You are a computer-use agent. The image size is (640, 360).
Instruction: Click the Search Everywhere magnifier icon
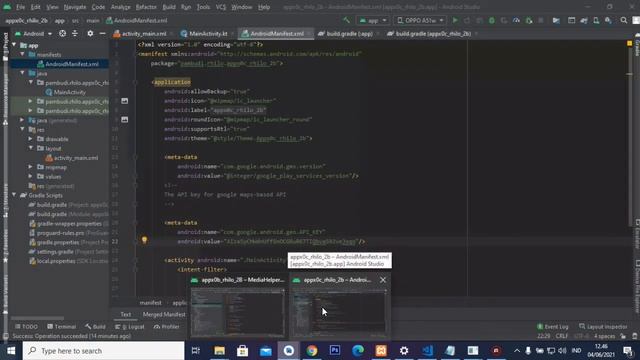click(624, 20)
